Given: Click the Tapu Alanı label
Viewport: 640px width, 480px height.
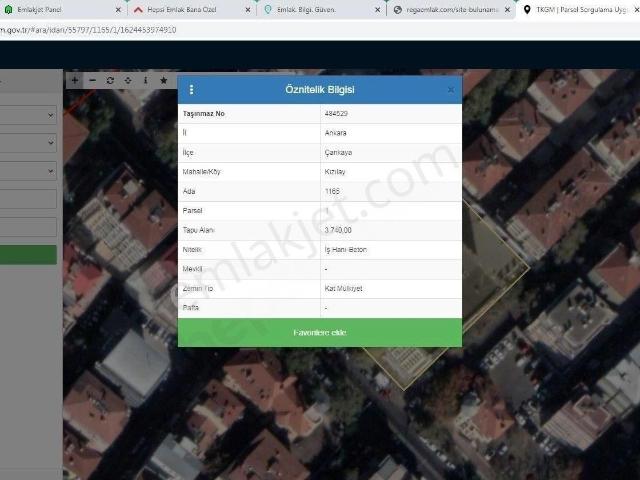Looking at the screenshot, I should [198, 230].
